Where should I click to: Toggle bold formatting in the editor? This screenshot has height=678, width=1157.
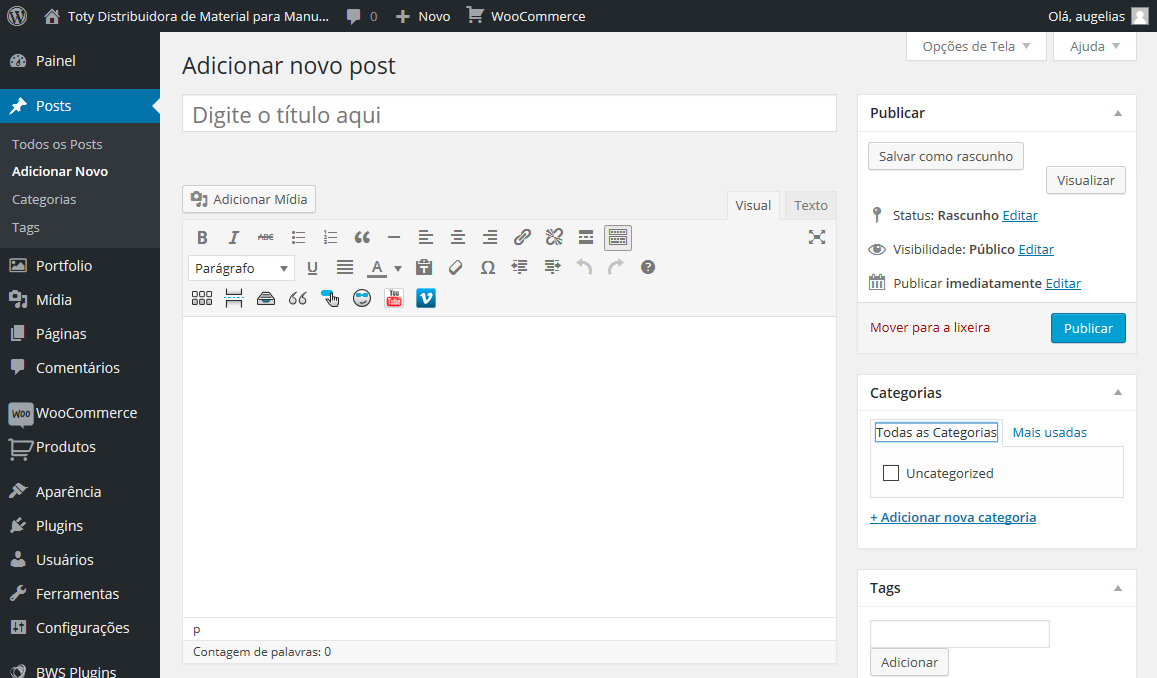pyautogui.click(x=202, y=238)
